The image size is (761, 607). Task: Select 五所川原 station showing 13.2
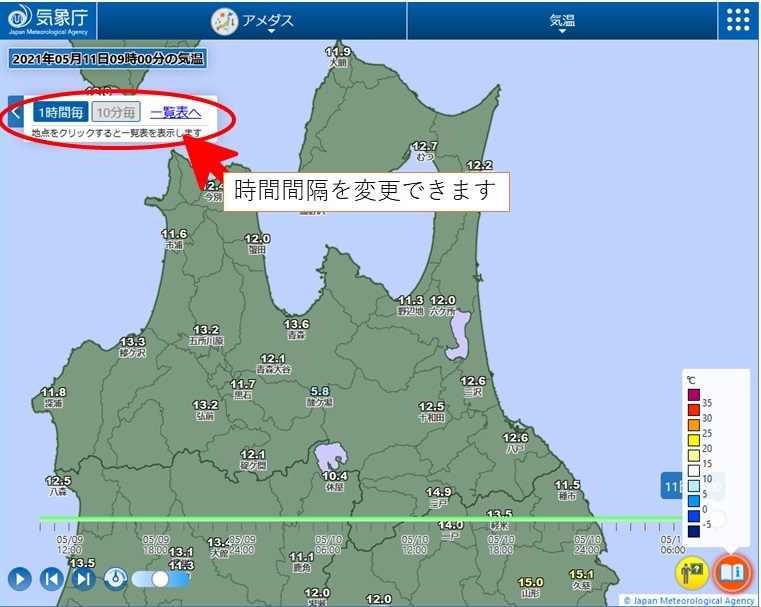click(x=206, y=335)
